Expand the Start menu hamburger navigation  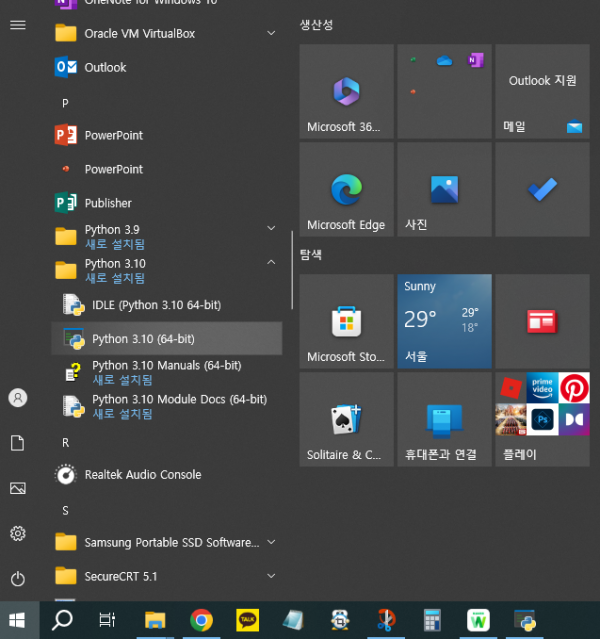(18, 25)
